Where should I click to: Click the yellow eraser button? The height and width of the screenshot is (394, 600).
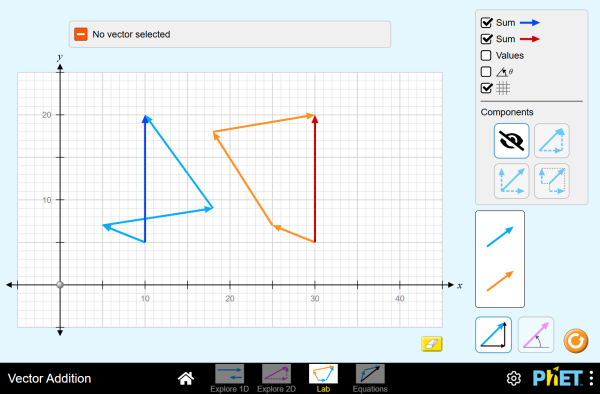coord(432,344)
